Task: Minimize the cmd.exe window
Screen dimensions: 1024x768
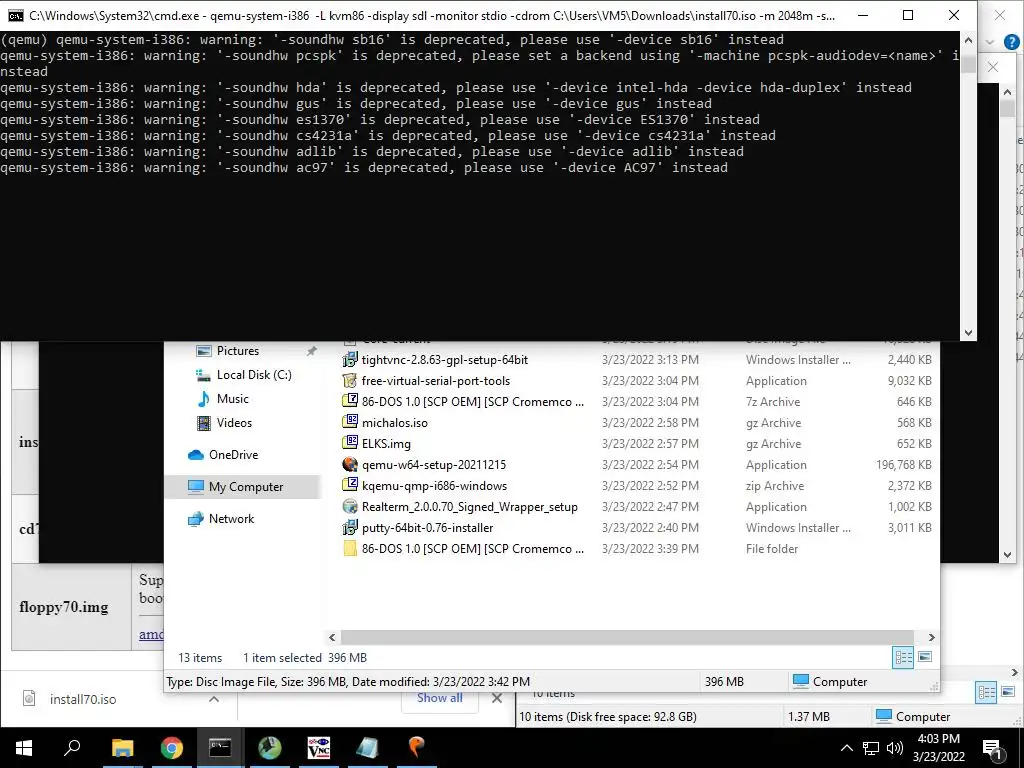Action: tap(863, 15)
